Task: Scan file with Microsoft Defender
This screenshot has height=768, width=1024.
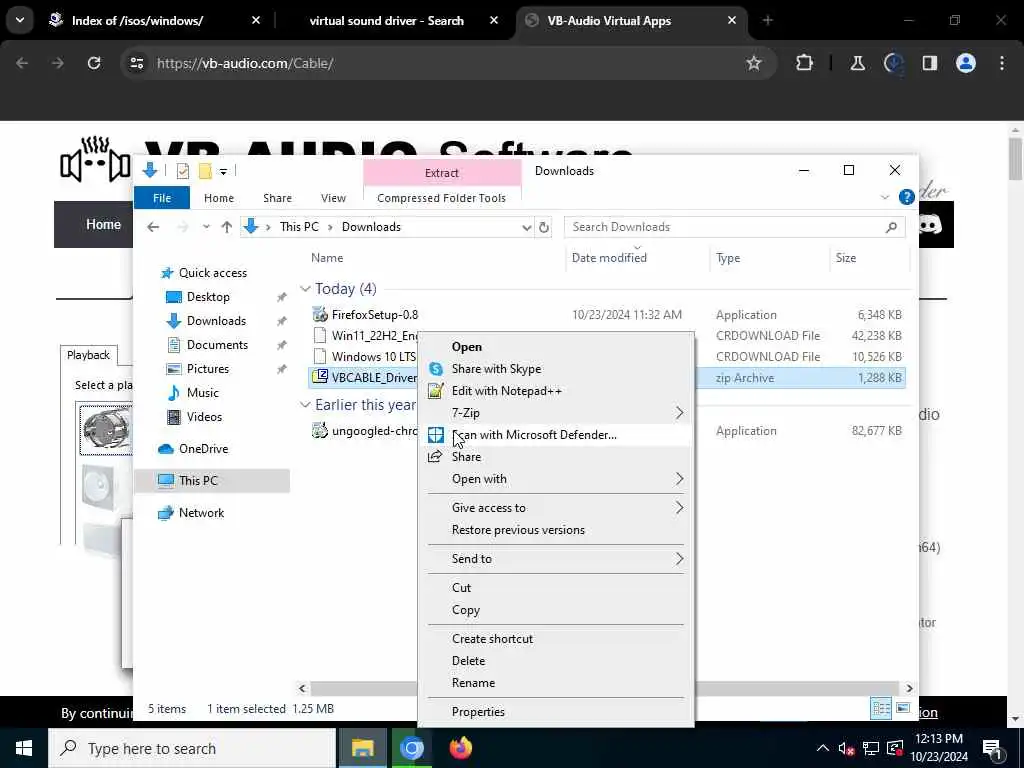Action: 558,435
